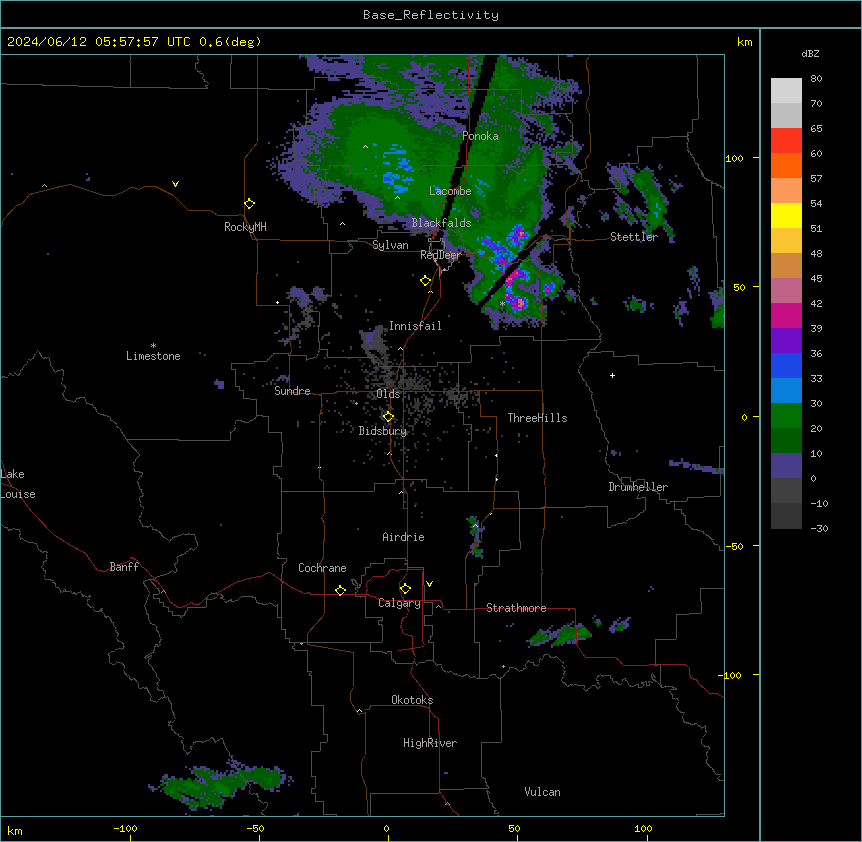The height and width of the screenshot is (842, 862).
Task: Click the 80 dBZ value at legend top
Action: (x=816, y=79)
